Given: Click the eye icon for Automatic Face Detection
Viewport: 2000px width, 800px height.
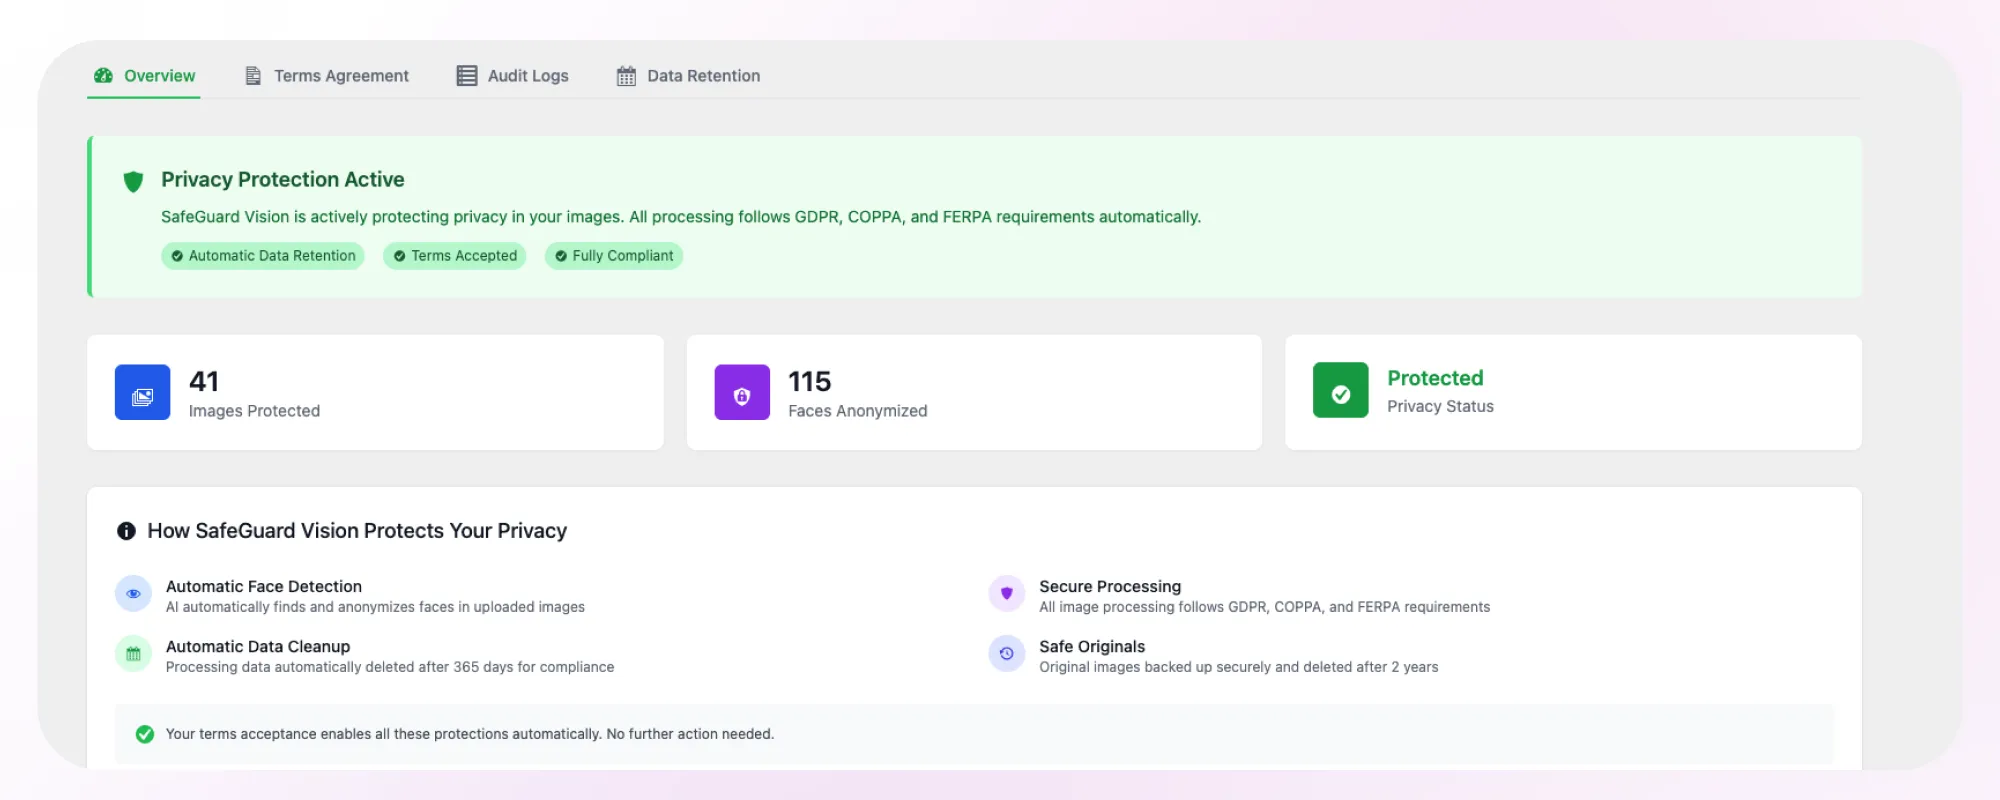Looking at the screenshot, I should tap(133, 594).
